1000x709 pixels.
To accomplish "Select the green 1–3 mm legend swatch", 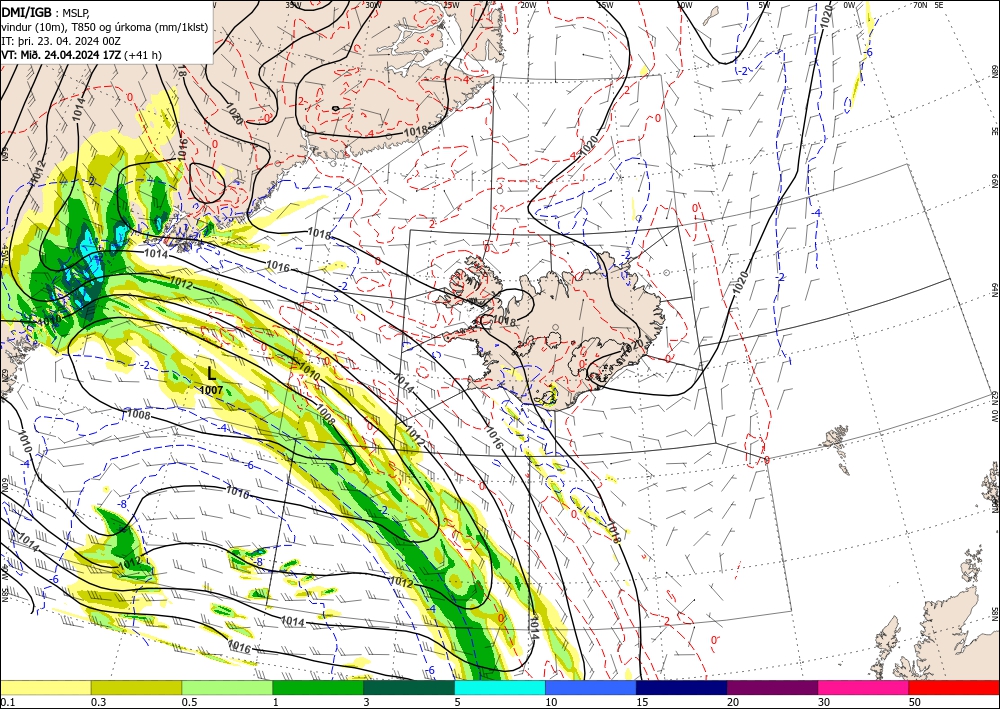I will click(318, 687).
